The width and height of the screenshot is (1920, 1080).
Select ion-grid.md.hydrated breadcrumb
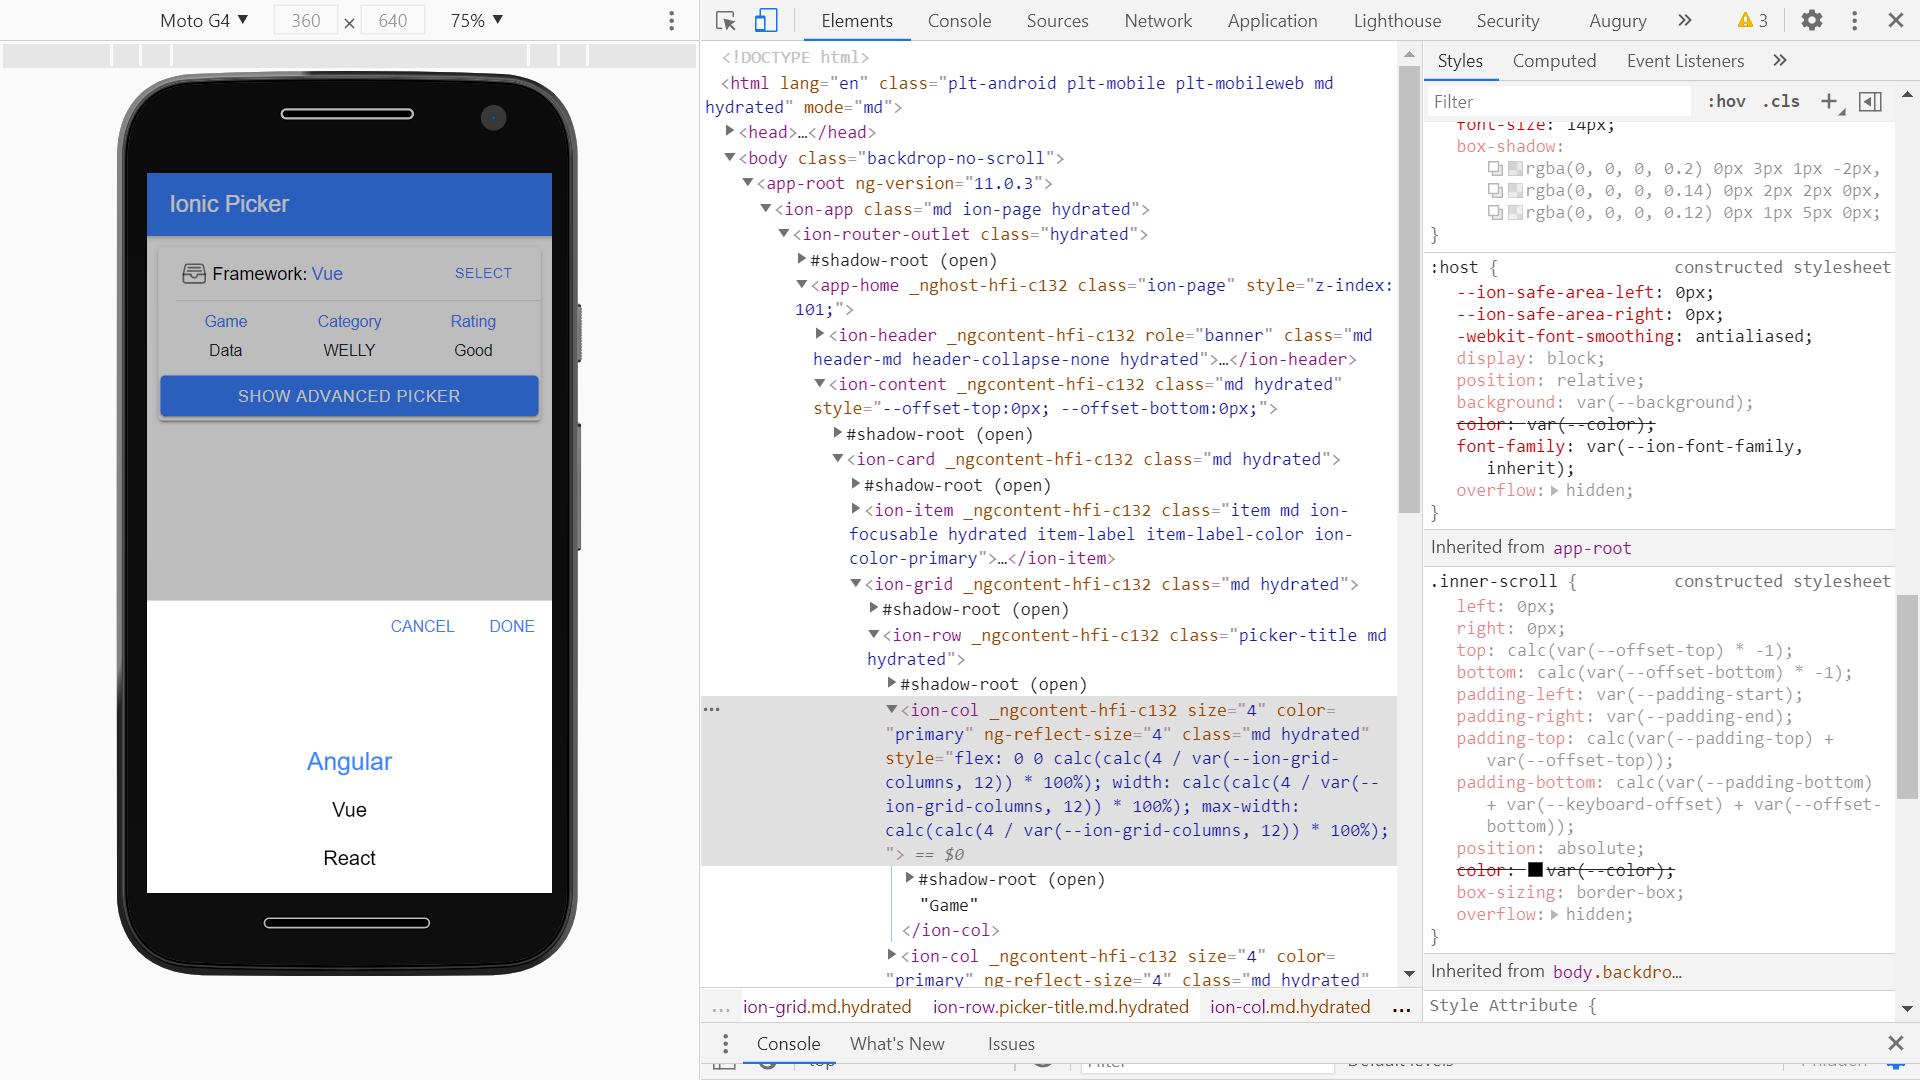point(827,1007)
